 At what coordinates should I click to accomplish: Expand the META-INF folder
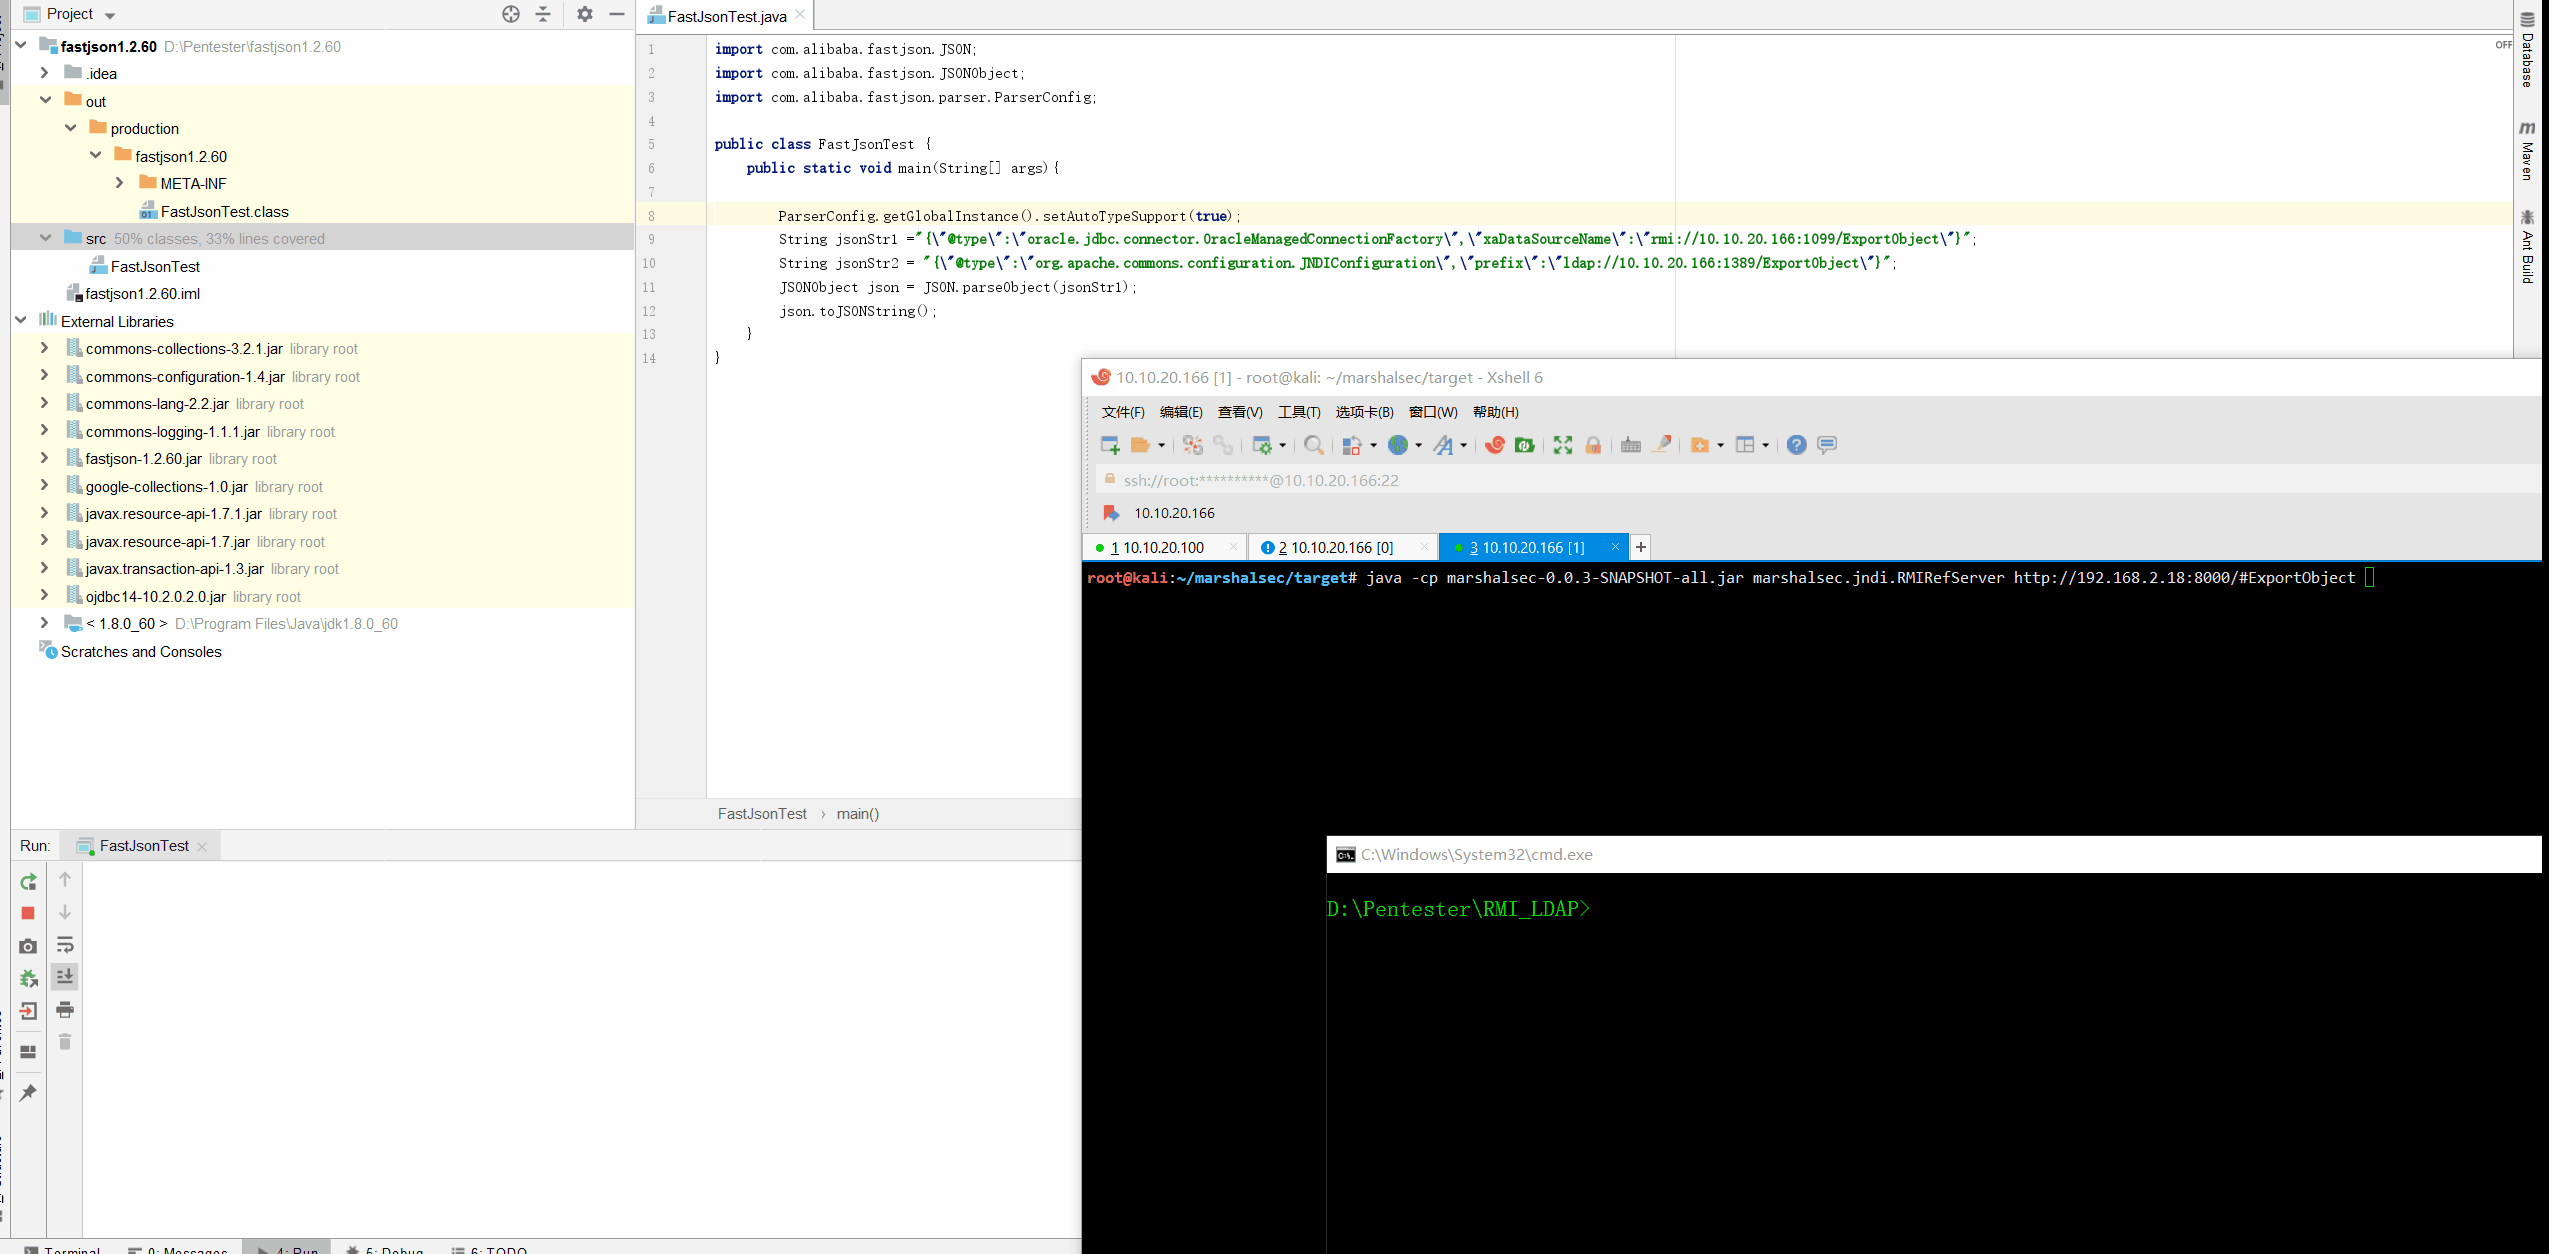[x=120, y=183]
